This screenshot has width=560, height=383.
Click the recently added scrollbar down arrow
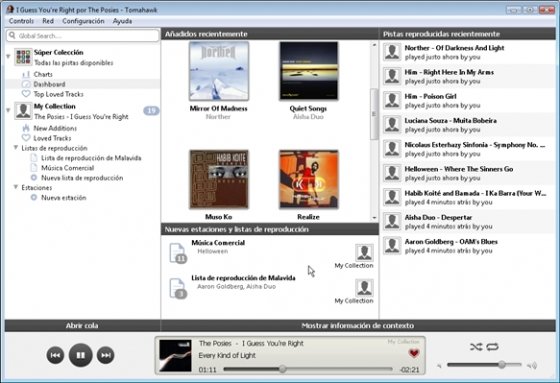374,218
